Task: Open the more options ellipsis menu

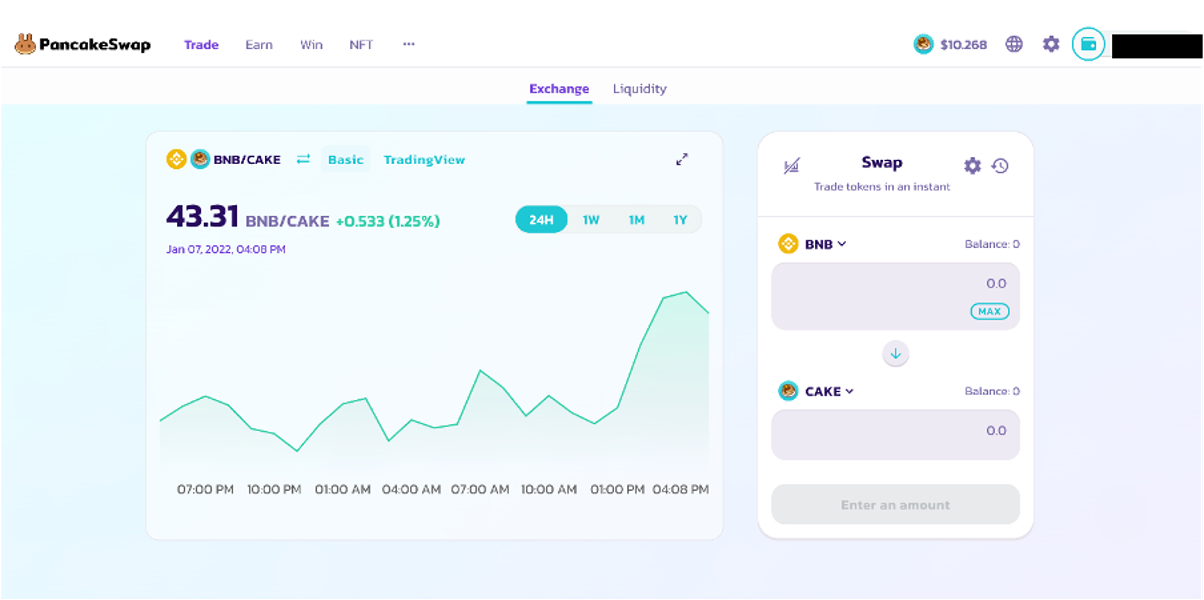Action: click(x=408, y=44)
